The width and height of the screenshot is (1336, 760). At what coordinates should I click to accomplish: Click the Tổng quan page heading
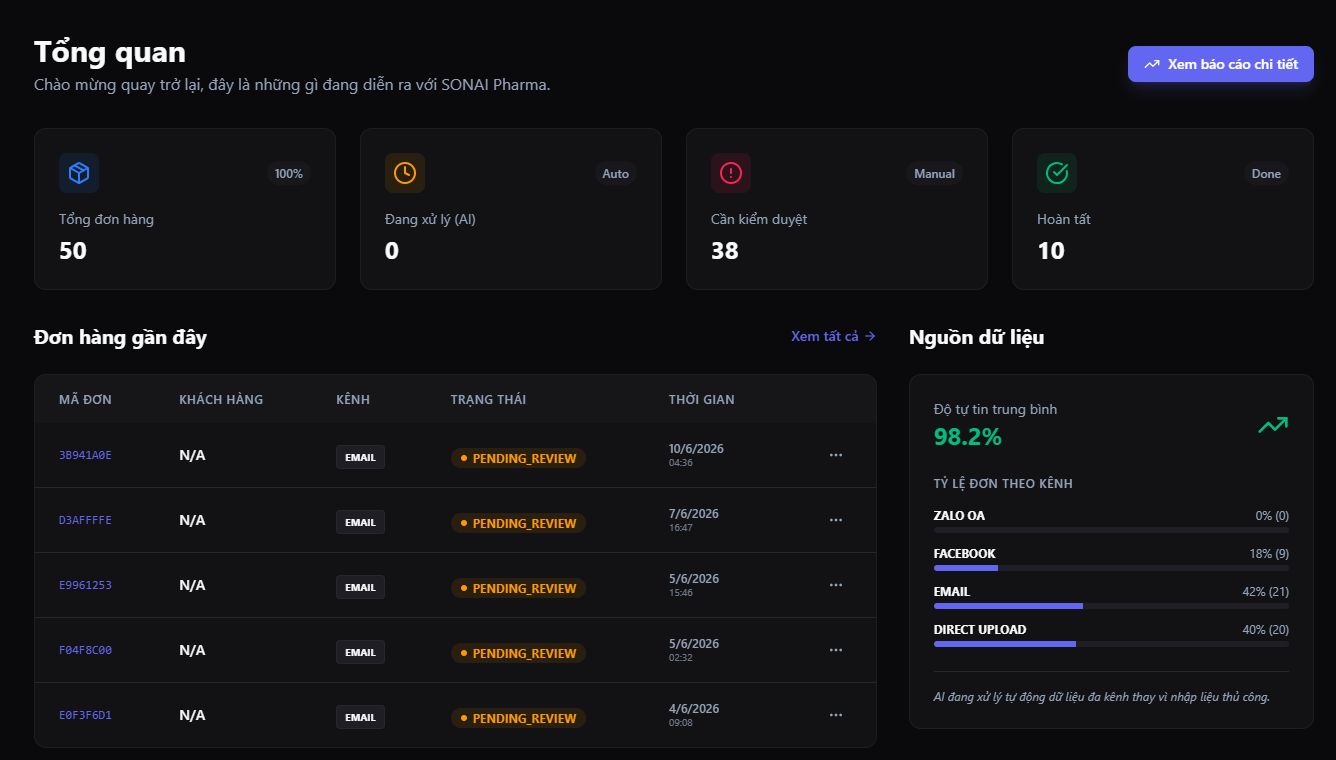click(x=110, y=52)
